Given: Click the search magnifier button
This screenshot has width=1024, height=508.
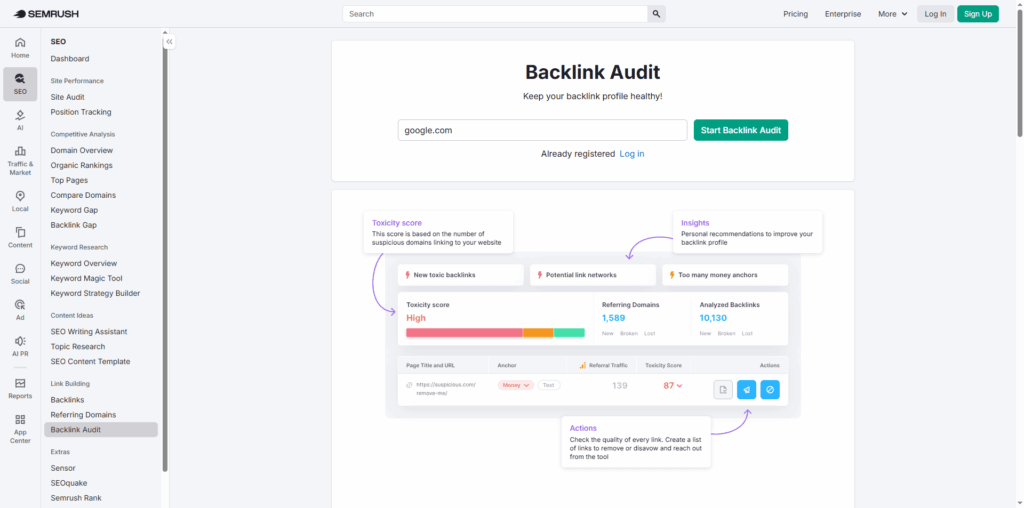Looking at the screenshot, I should pos(656,14).
